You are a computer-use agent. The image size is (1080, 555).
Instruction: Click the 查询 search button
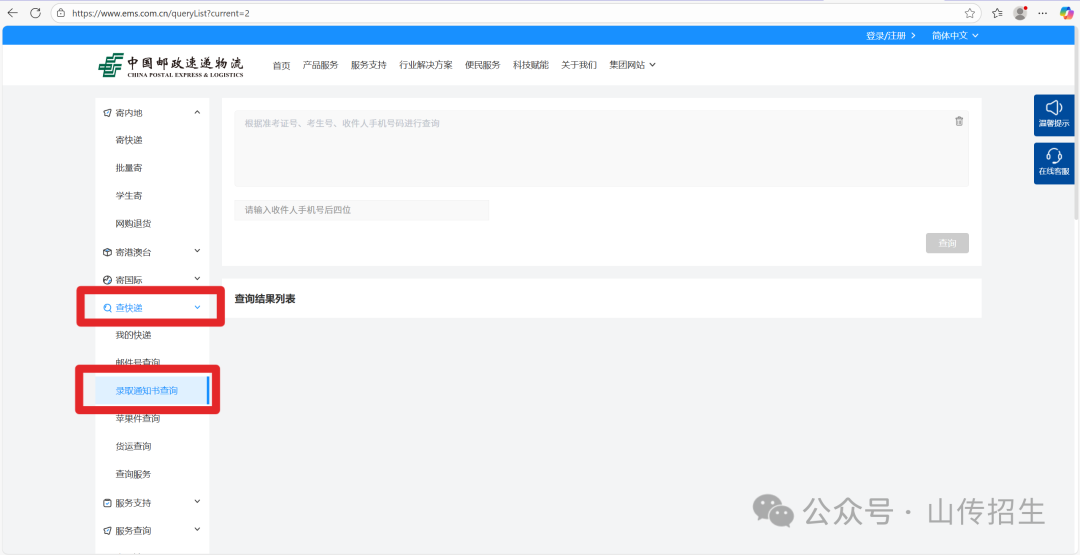tap(947, 243)
